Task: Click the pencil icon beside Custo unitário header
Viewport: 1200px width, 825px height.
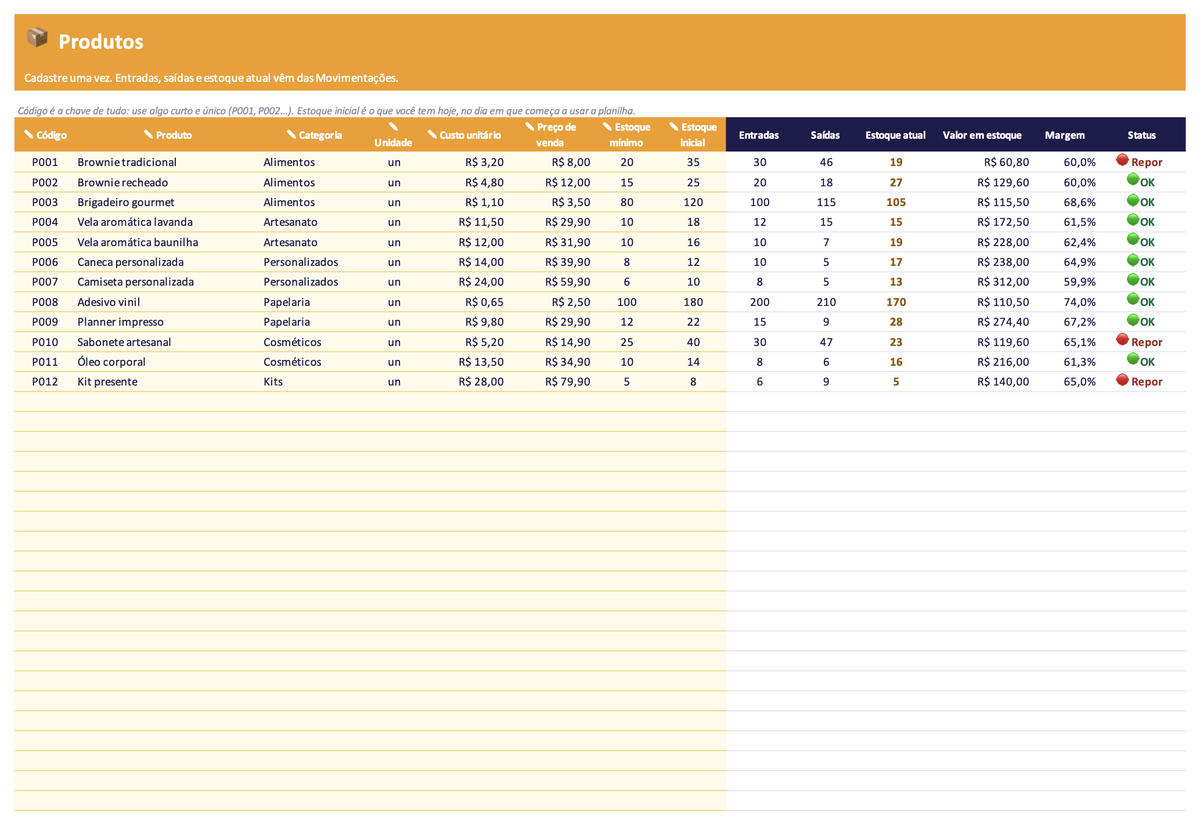Action: (432, 134)
